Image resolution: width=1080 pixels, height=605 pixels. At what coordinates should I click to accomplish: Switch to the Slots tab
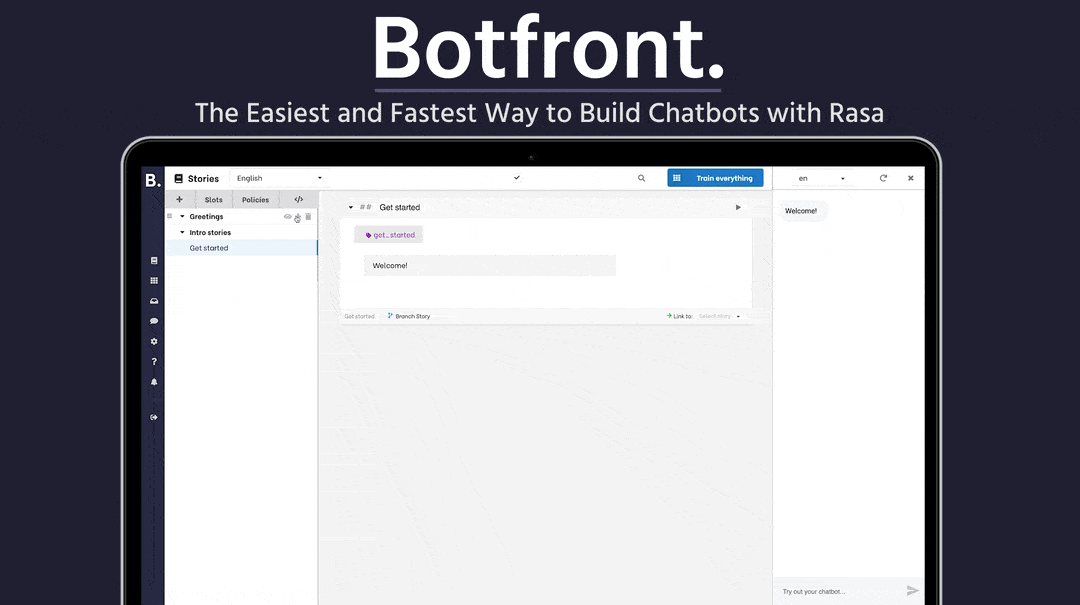click(x=214, y=199)
